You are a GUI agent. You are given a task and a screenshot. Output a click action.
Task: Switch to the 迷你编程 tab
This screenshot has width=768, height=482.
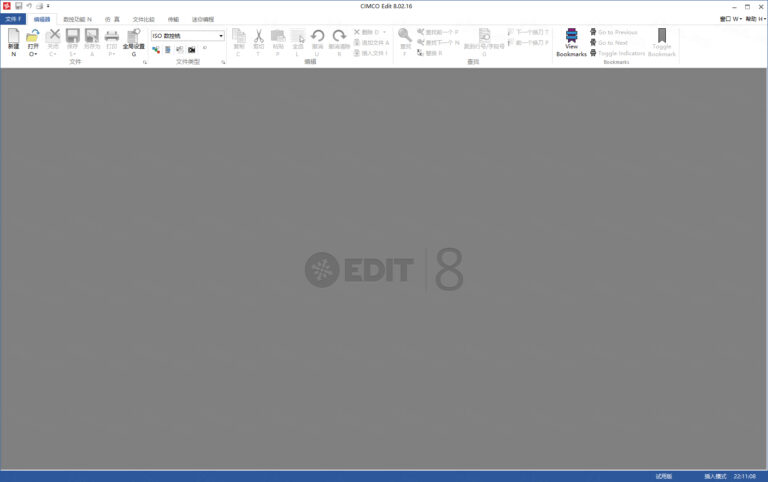pos(203,19)
